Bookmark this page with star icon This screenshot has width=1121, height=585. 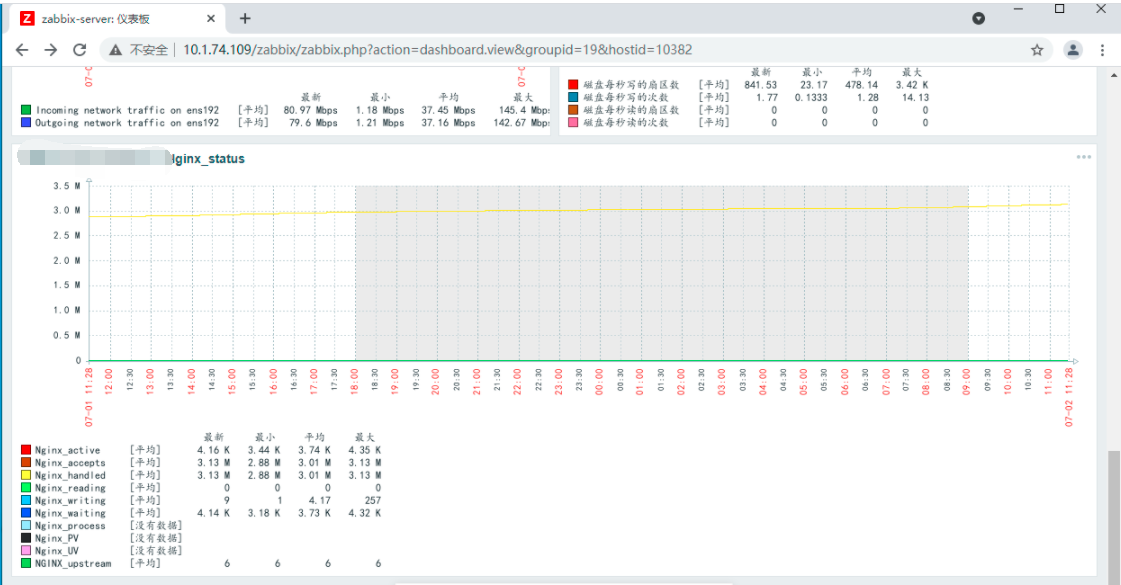1037,49
